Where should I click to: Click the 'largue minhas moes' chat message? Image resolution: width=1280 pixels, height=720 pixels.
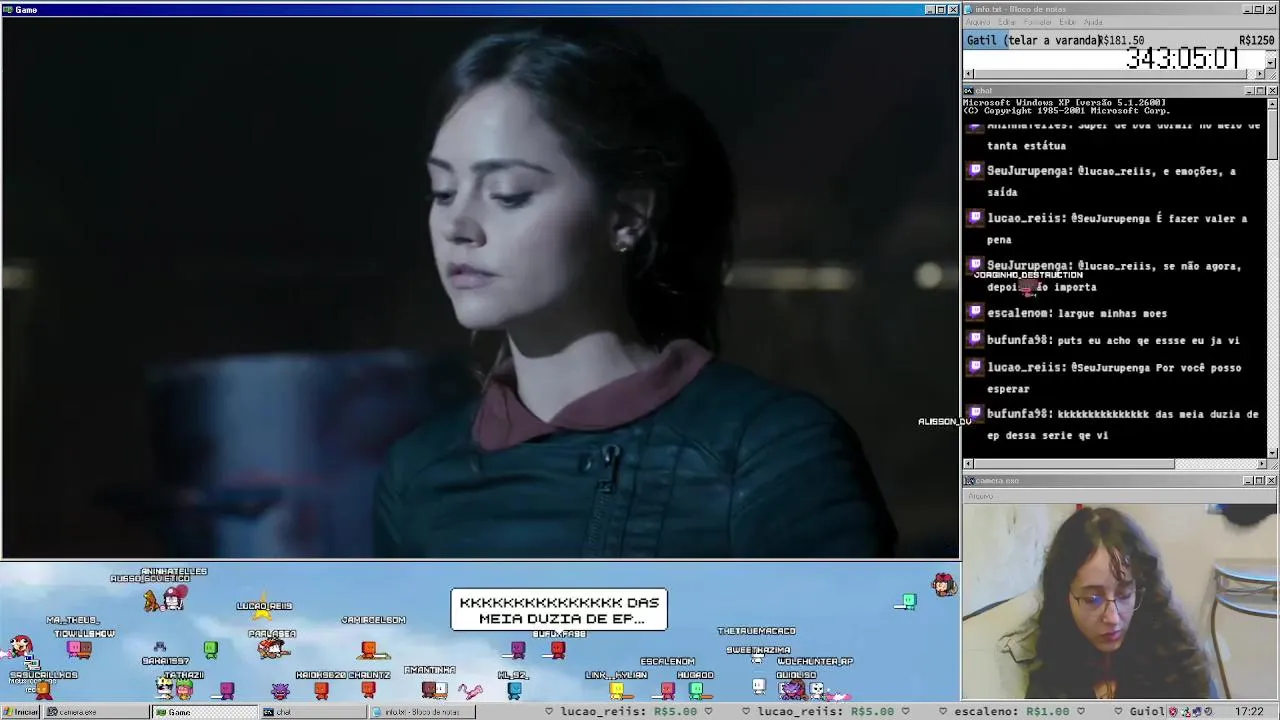[1112, 313]
